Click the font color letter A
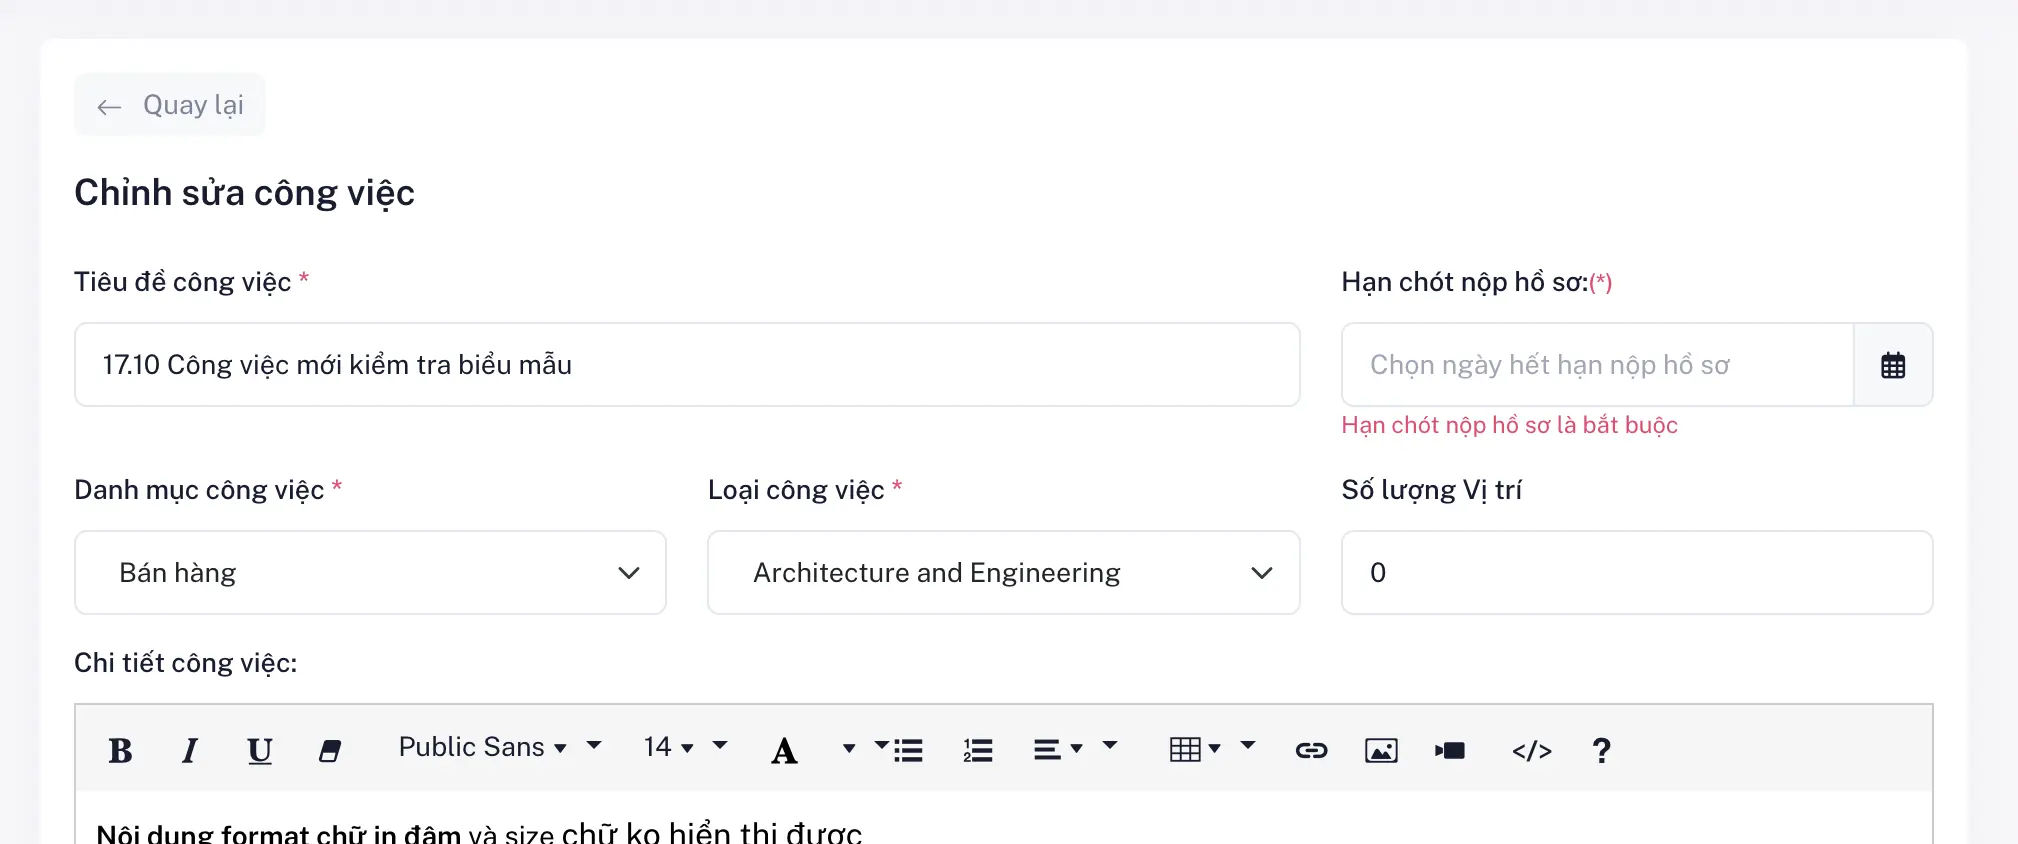Screen dimensions: 2018x844 click(785, 750)
